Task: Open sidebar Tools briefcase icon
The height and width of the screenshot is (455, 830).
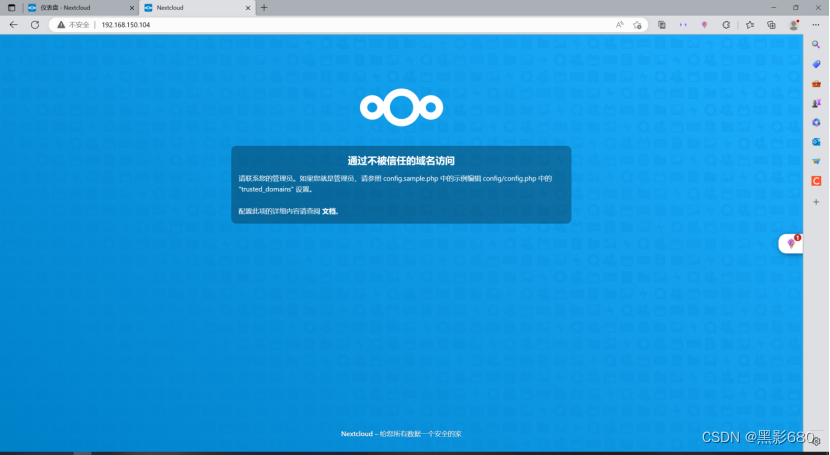Action: (816, 84)
